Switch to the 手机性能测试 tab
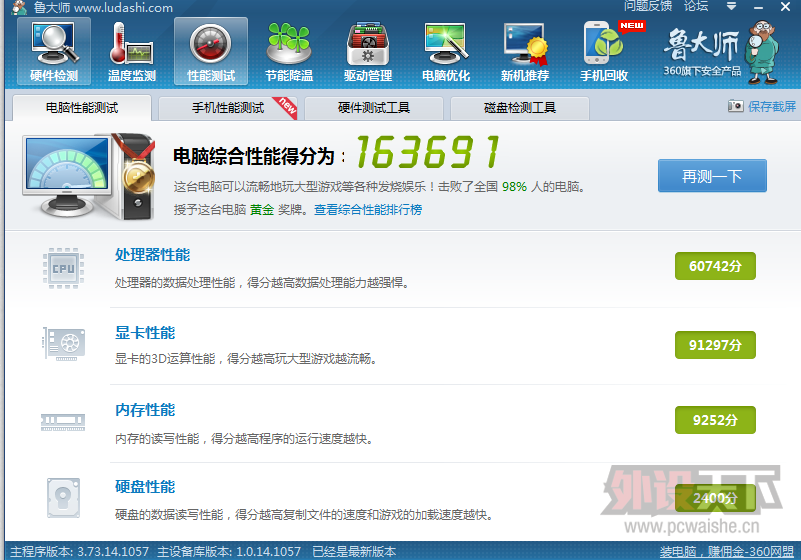This screenshot has height=560, width=801. pos(228,108)
